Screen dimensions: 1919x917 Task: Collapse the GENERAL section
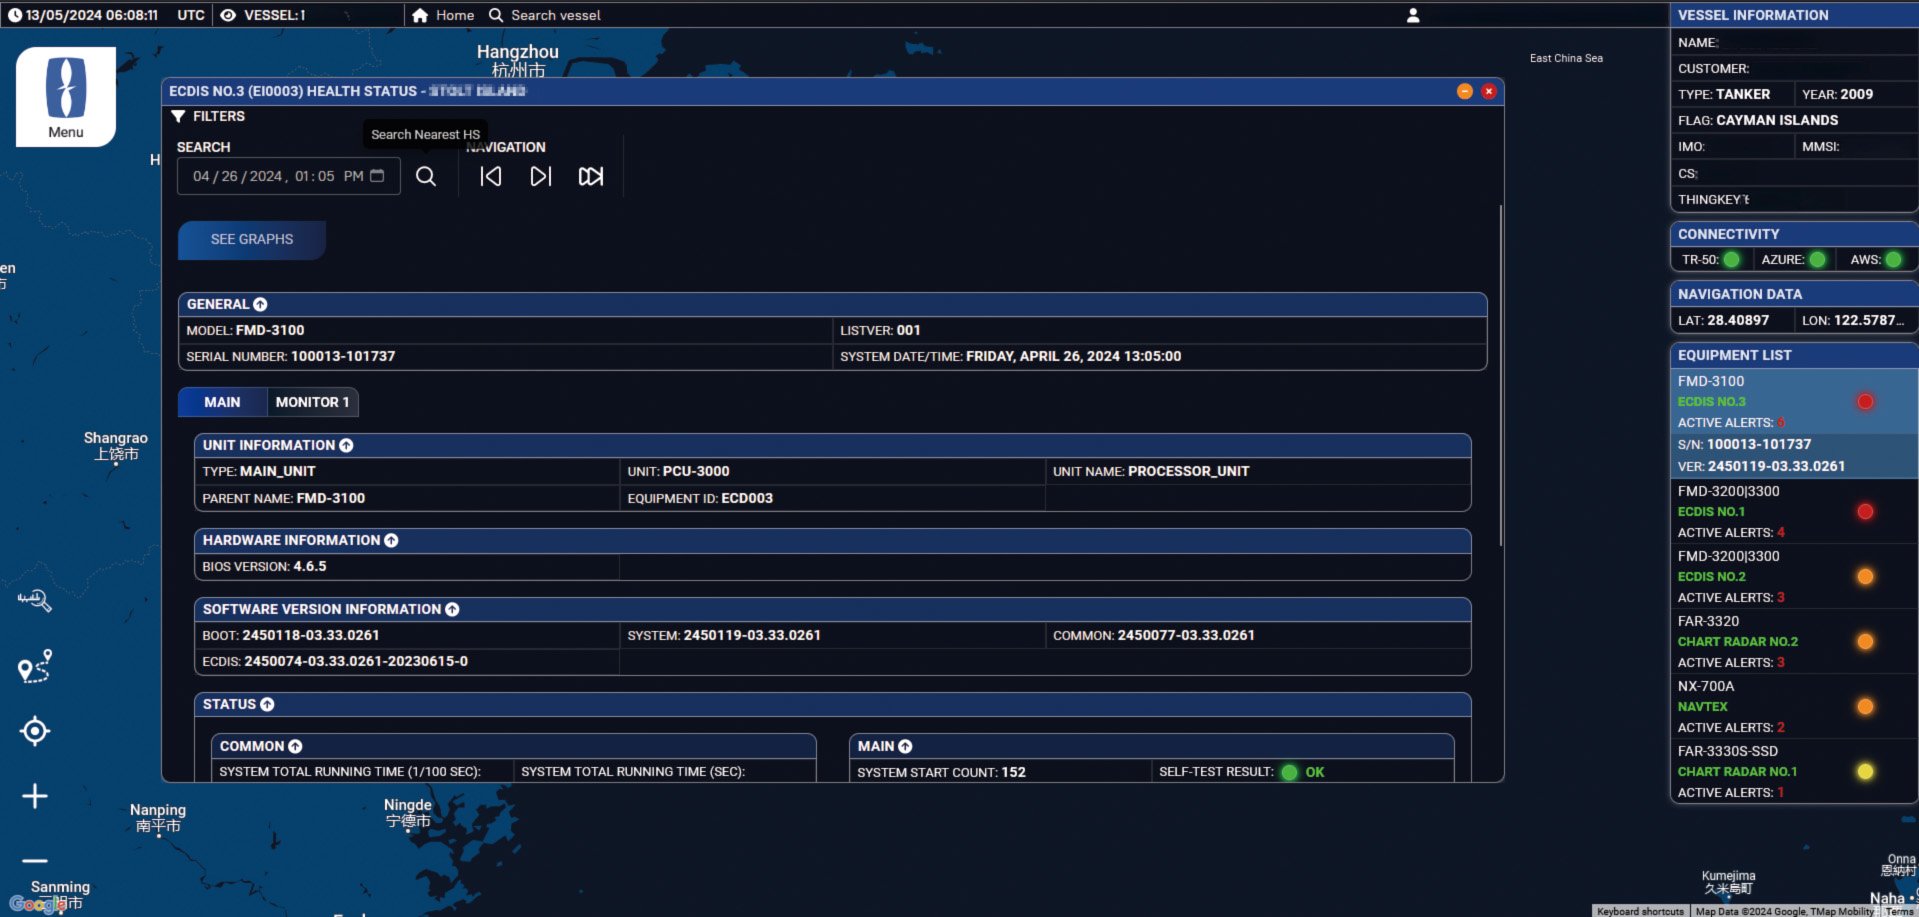coord(260,305)
